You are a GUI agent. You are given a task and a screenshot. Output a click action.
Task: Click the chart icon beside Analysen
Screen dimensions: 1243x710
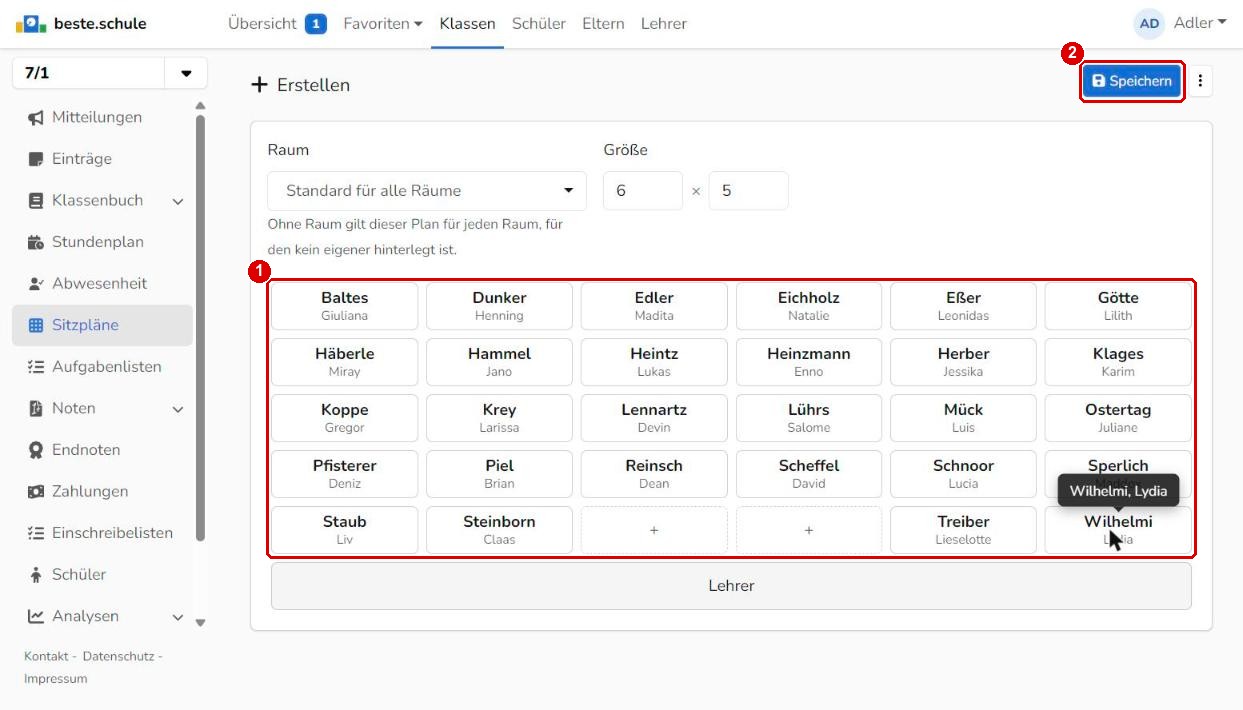click(36, 616)
